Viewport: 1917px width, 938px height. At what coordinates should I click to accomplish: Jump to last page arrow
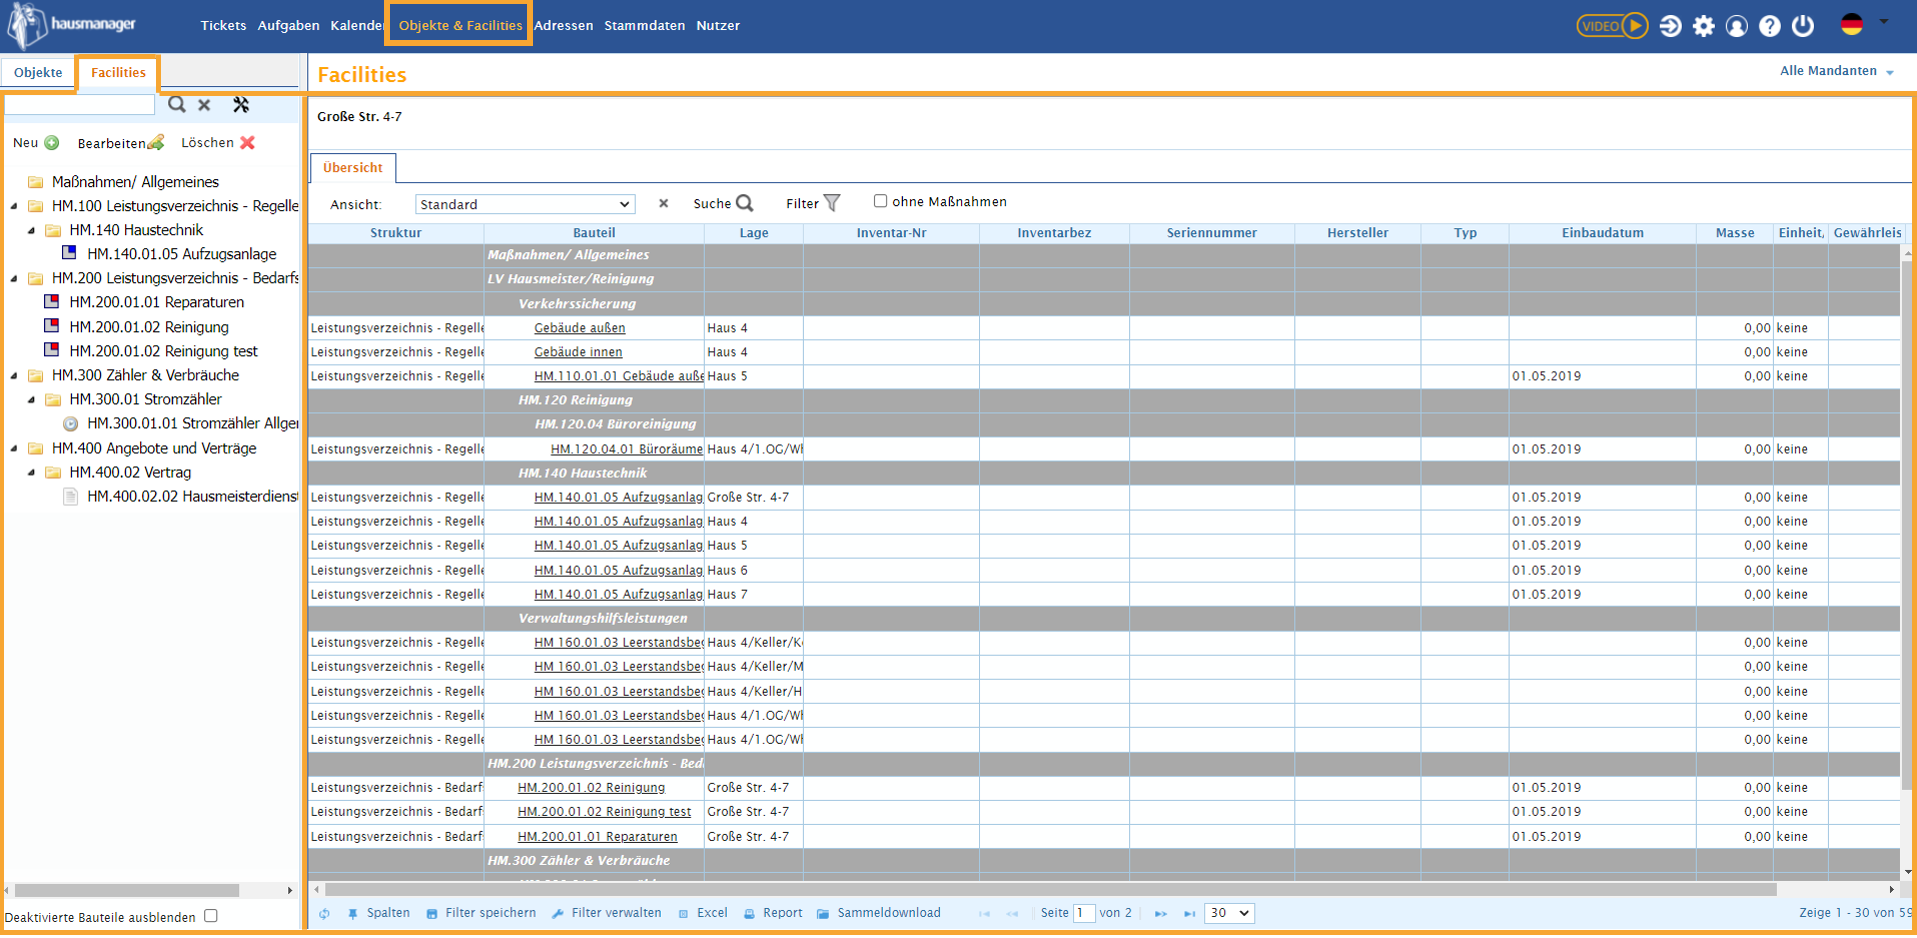click(1189, 913)
